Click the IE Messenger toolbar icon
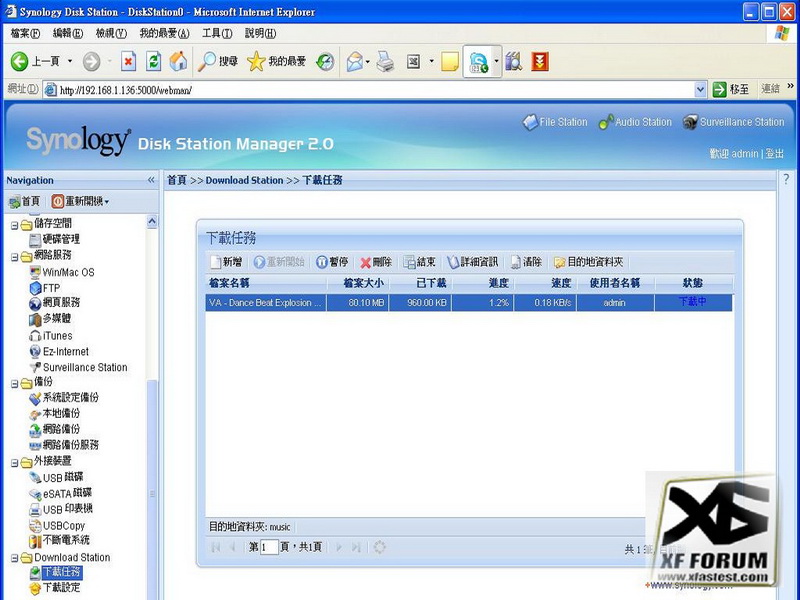Image resolution: width=800 pixels, height=600 pixels. tap(478, 62)
